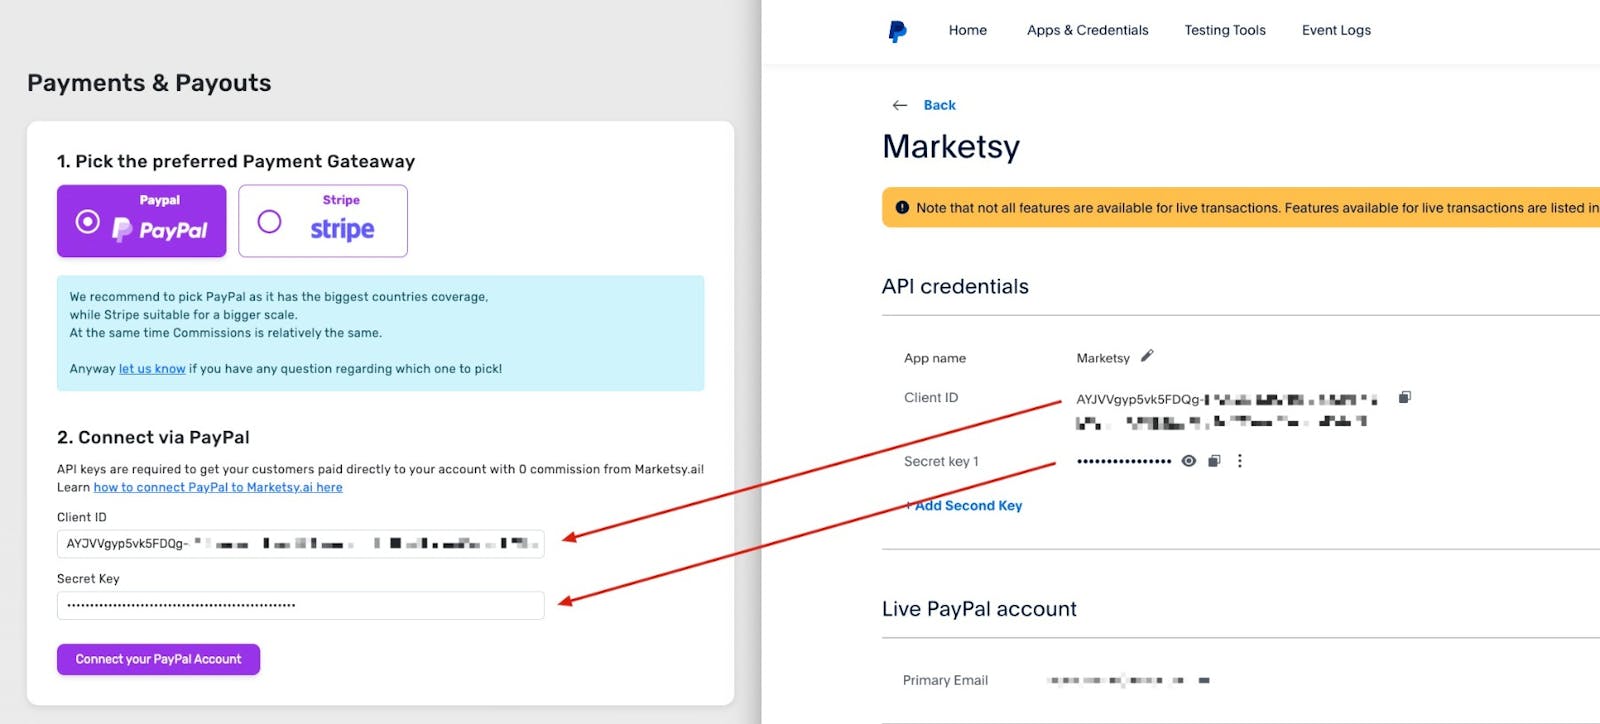Image resolution: width=1600 pixels, height=724 pixels.
Task: Copy the Client ID value
Action: [1404, 398]
